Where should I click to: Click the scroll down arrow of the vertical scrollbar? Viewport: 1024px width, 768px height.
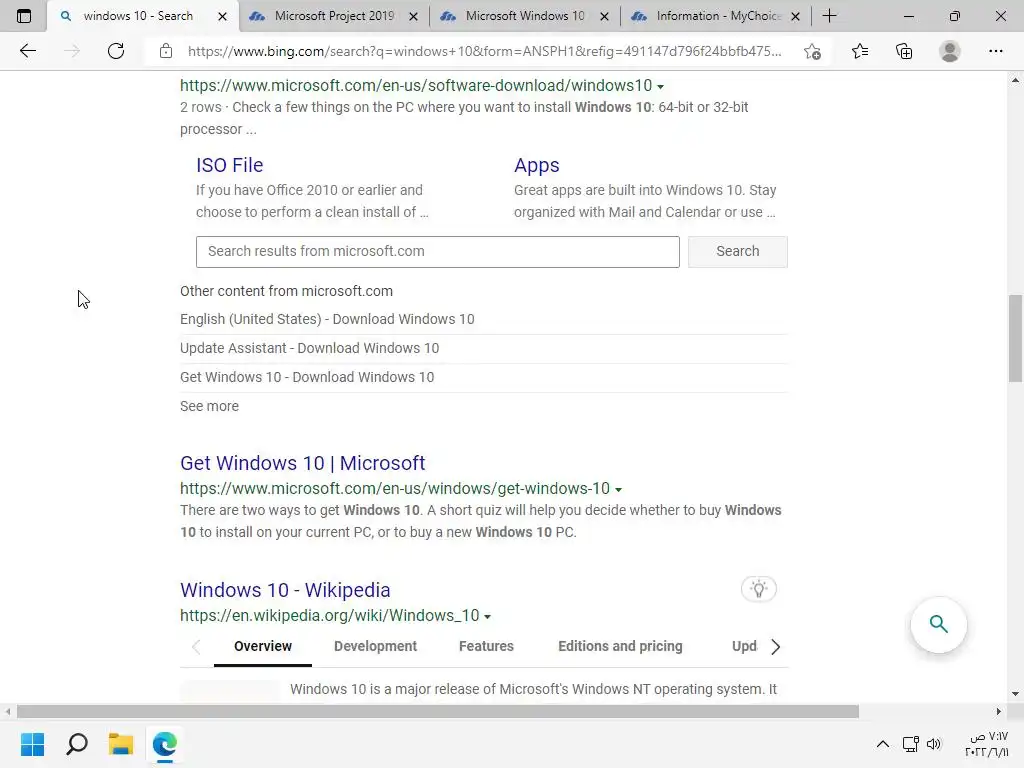[1015, 694]
